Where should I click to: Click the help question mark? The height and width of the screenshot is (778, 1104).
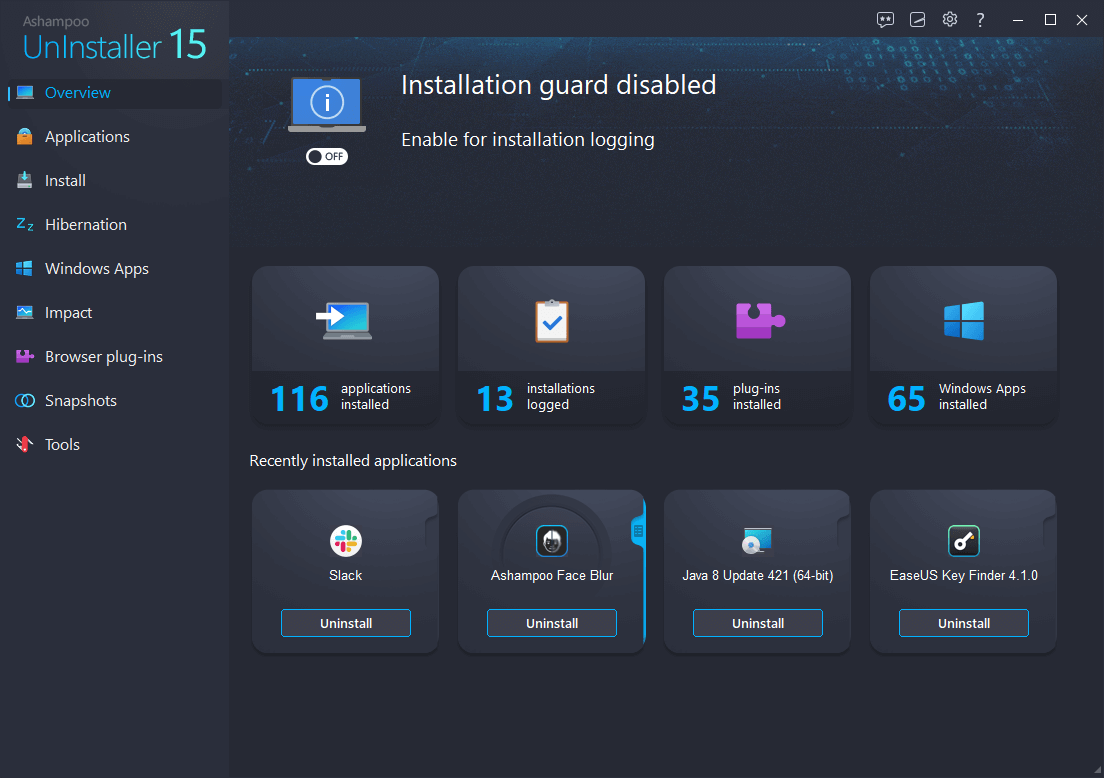(980, 19)
